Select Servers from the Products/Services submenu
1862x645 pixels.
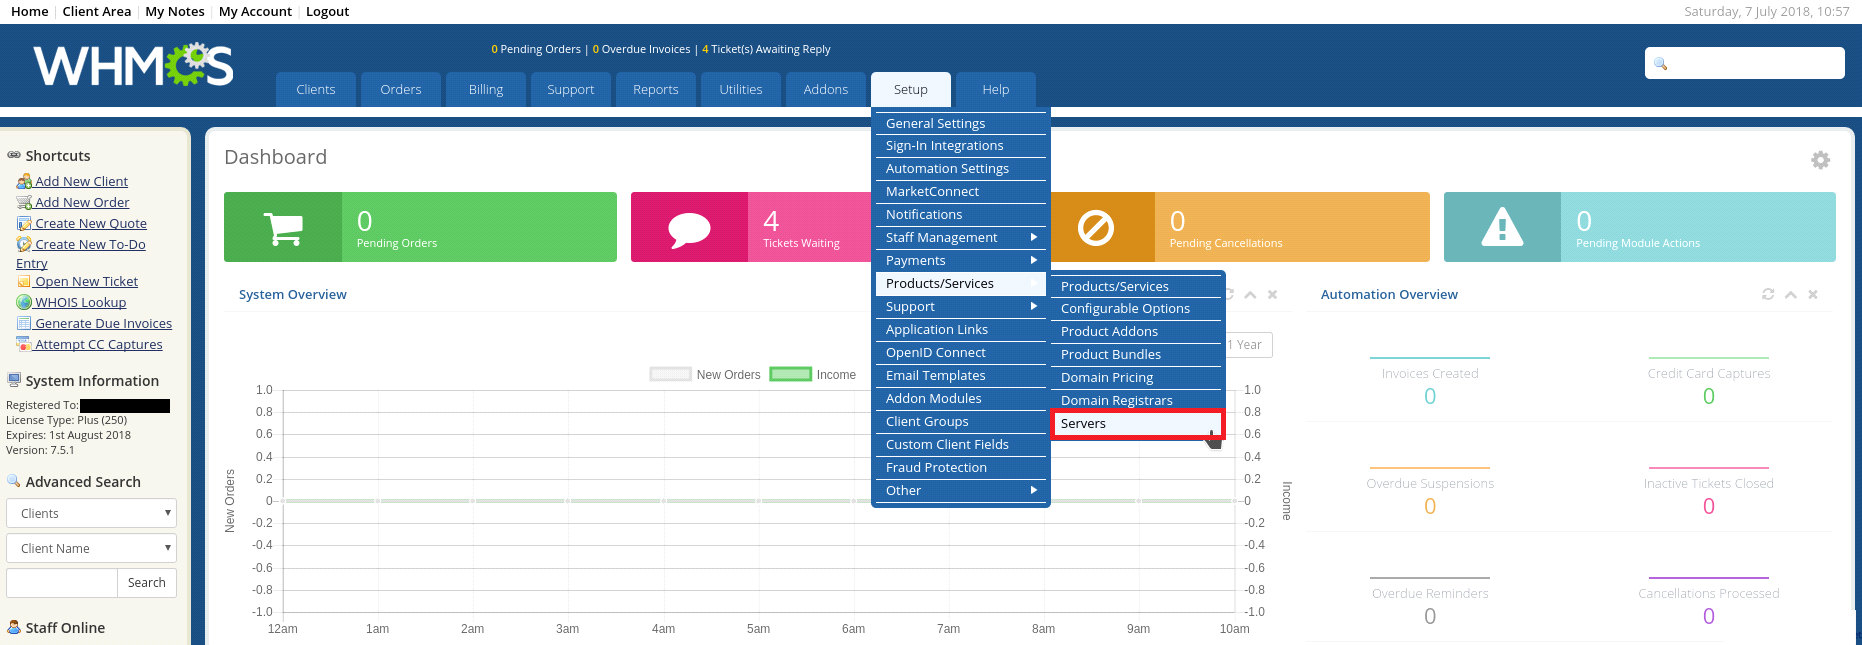click(1135, 424)
